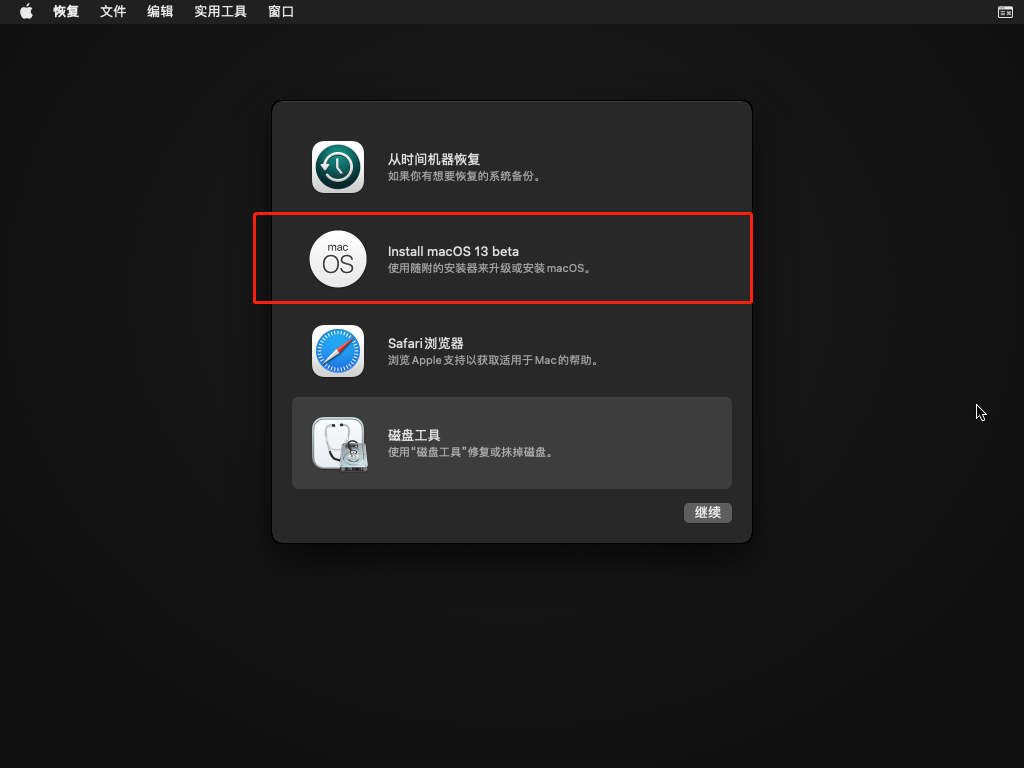Click description 浏览 Apple 支持以获取适用于 Mac 的帮助
1024x768 pixels.
point(493,360)
